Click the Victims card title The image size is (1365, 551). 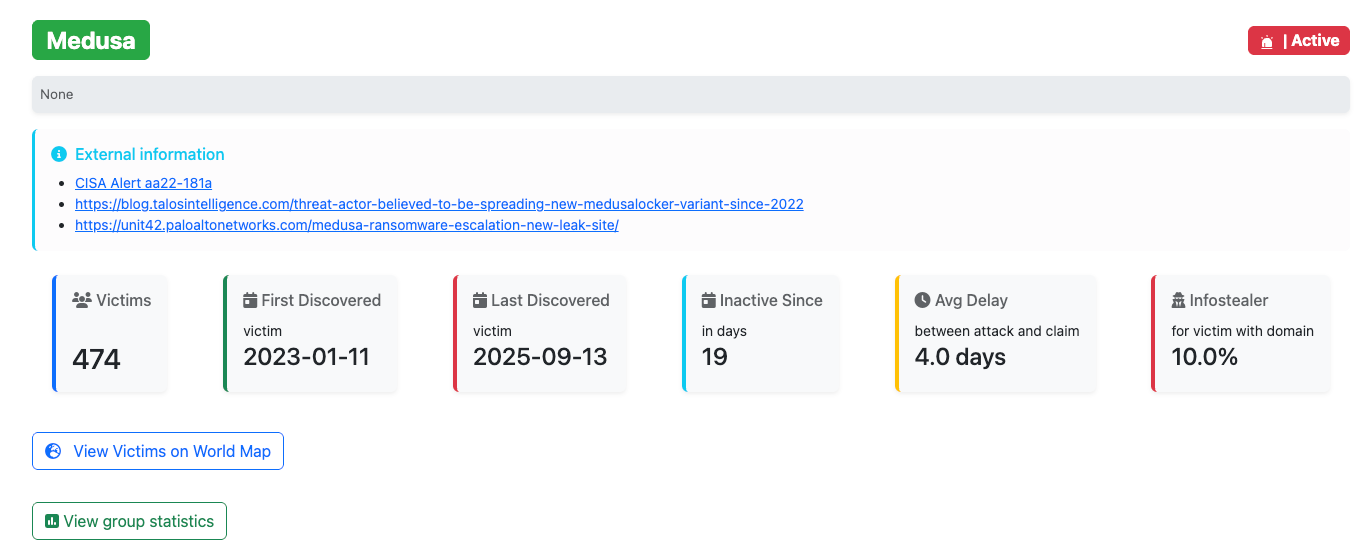pyautogui.click(x=123, y=300)
